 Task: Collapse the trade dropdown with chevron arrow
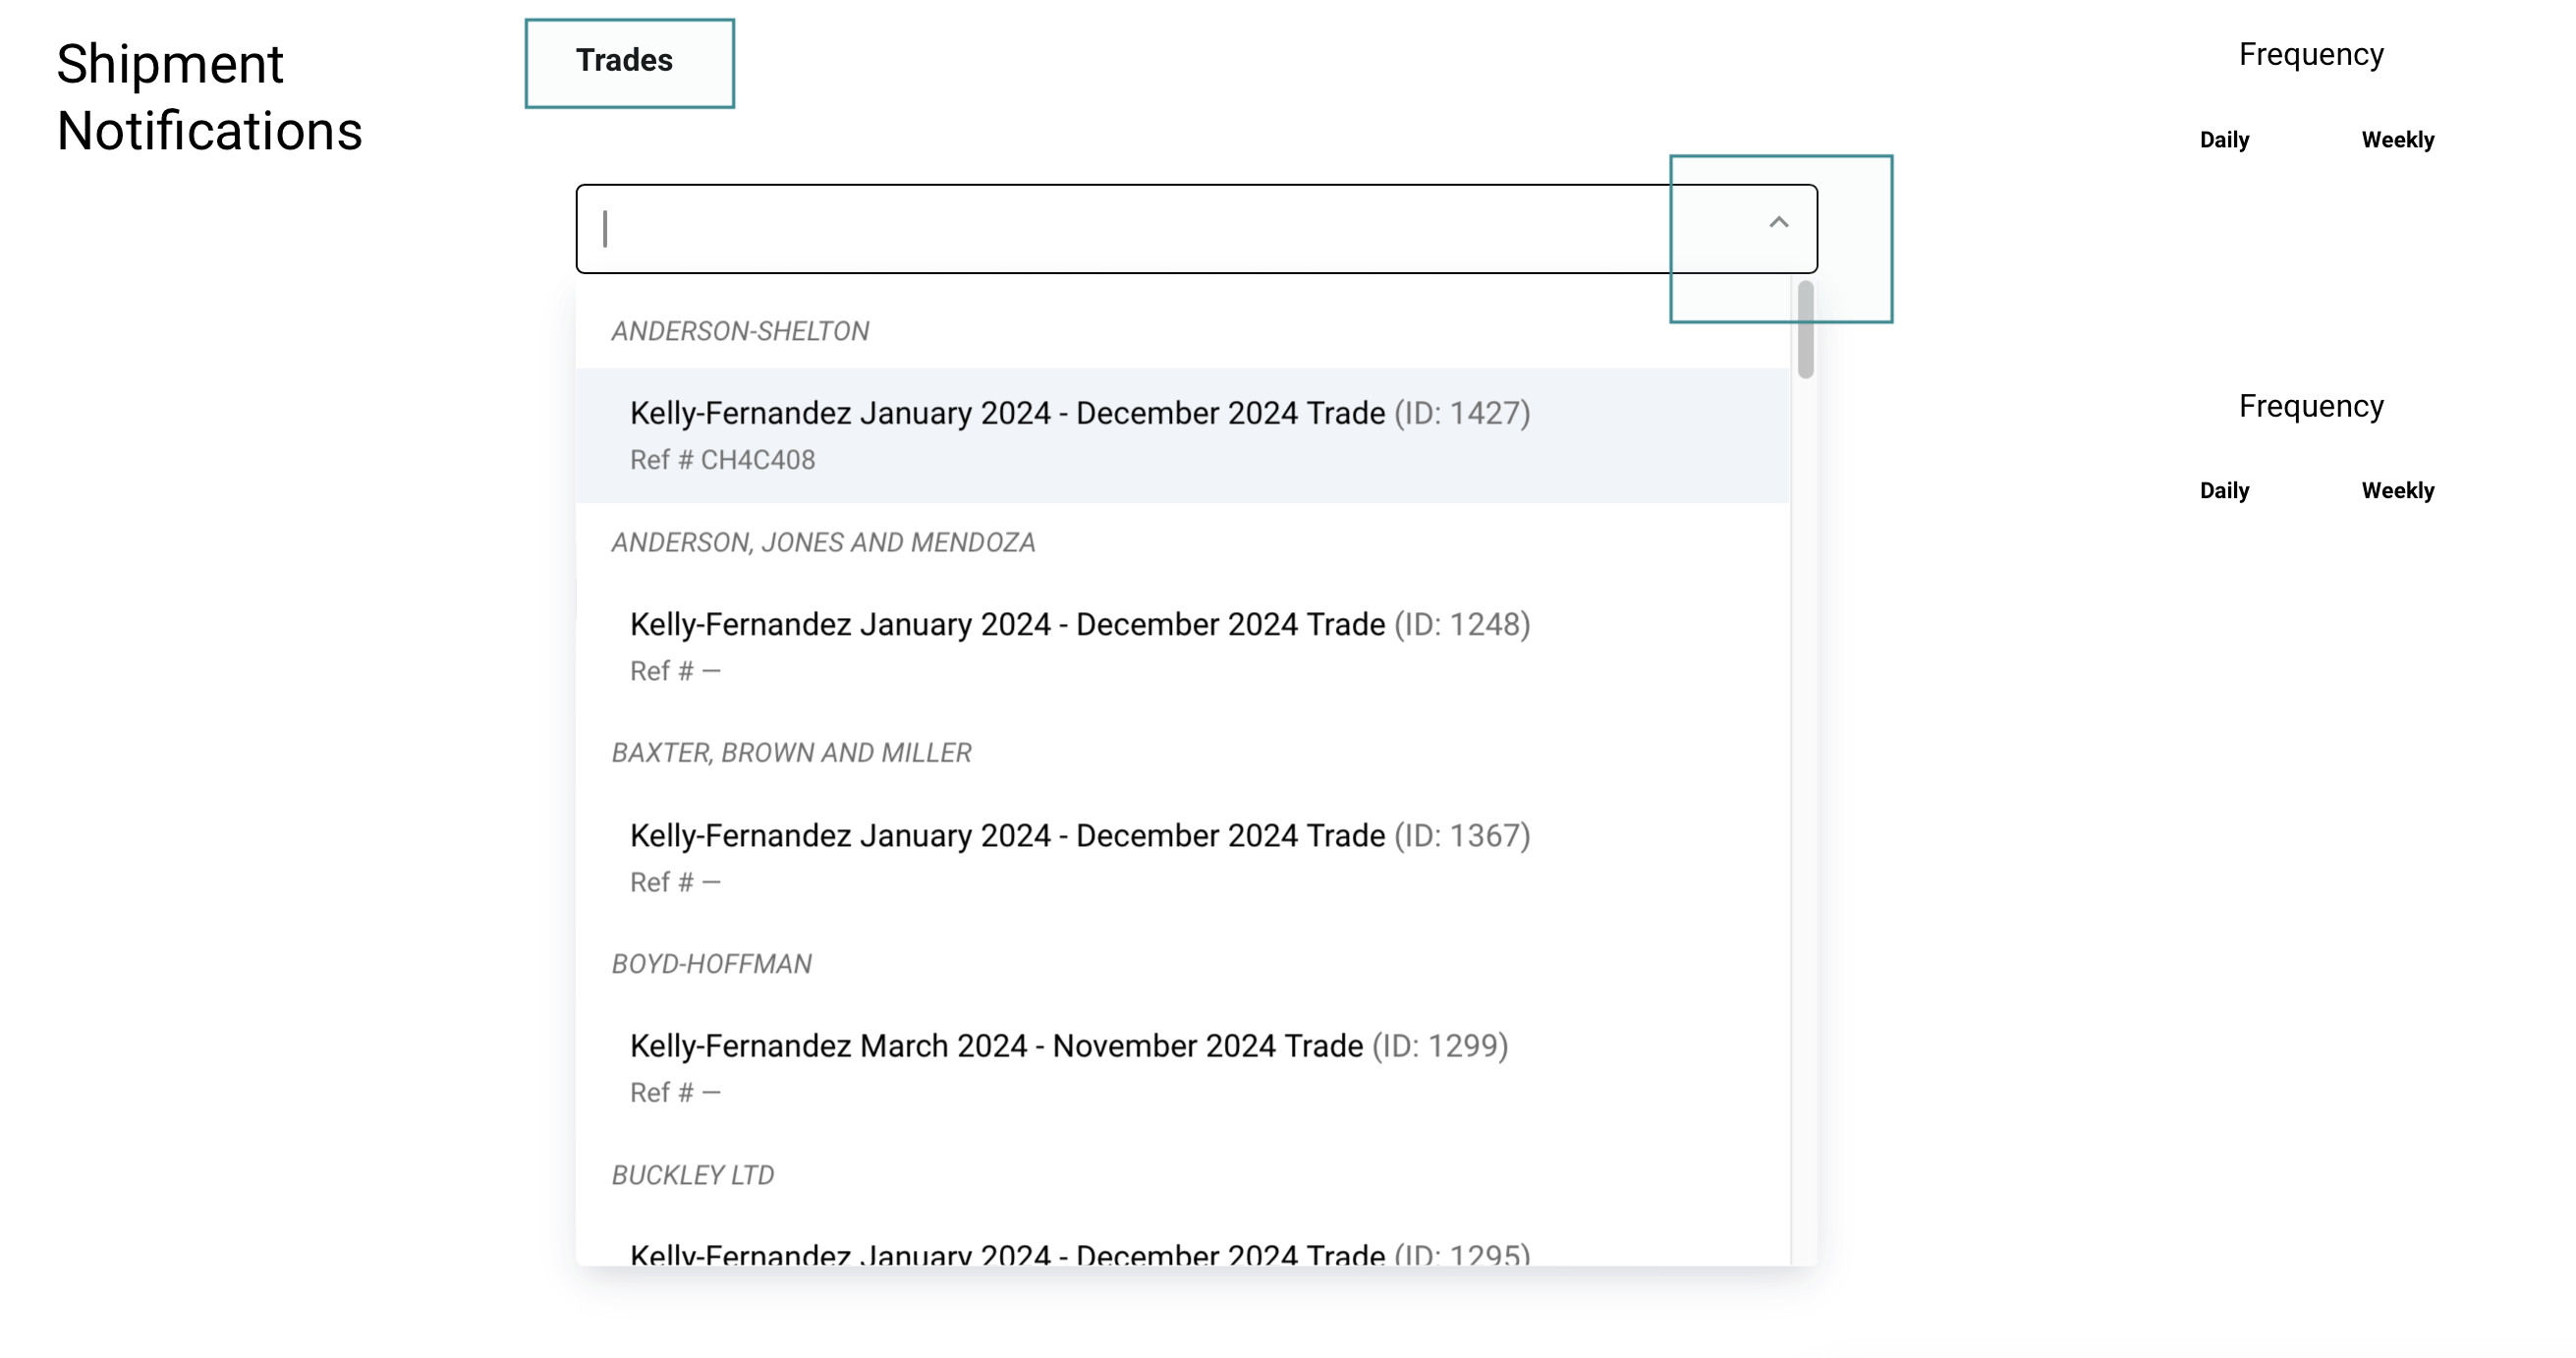click(x=1777, y=223)
